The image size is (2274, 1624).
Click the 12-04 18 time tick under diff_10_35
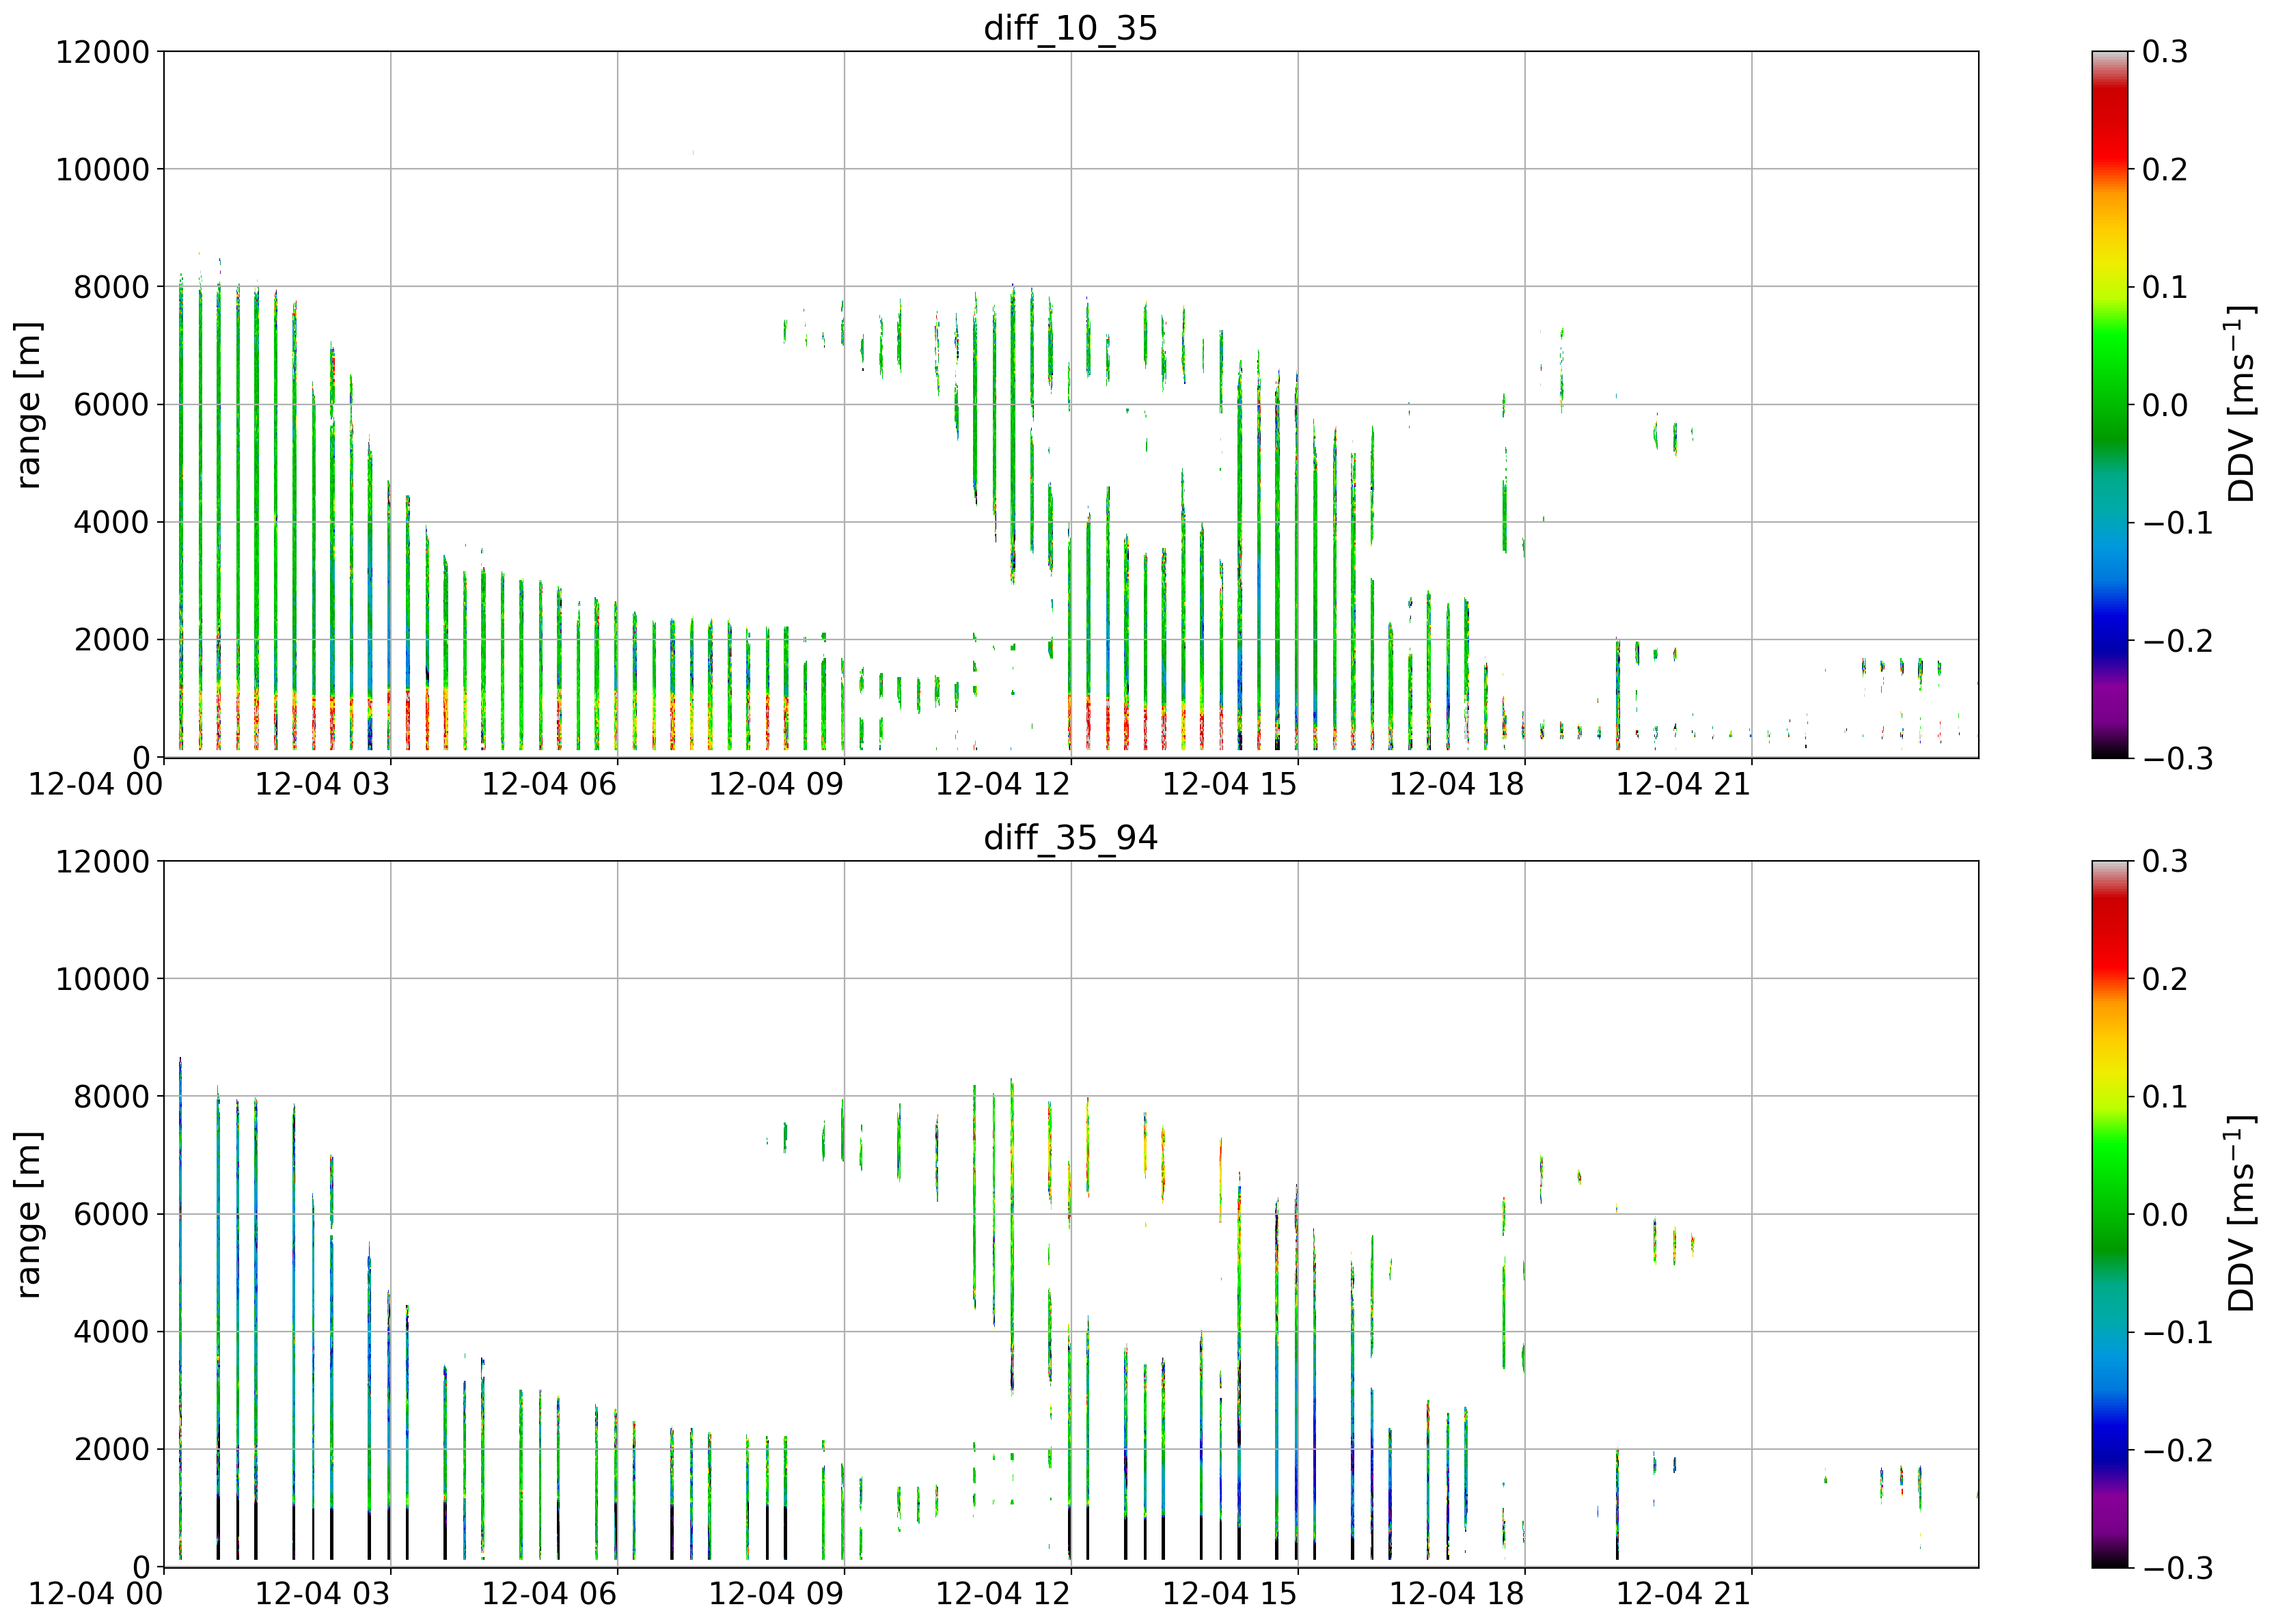pyautogui.click(x=1457, y=784)
